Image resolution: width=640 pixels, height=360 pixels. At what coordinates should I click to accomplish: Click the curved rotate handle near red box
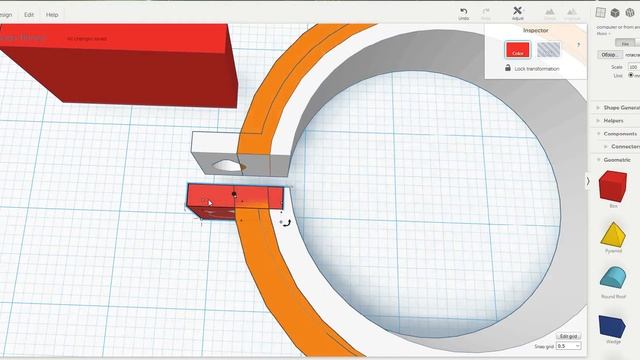point(288,223)
